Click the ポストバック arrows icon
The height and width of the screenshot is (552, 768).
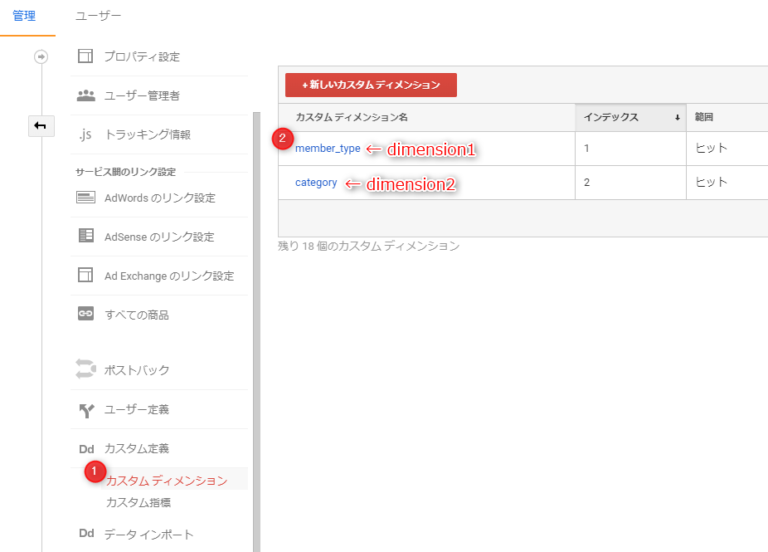(x=86, y=370)
